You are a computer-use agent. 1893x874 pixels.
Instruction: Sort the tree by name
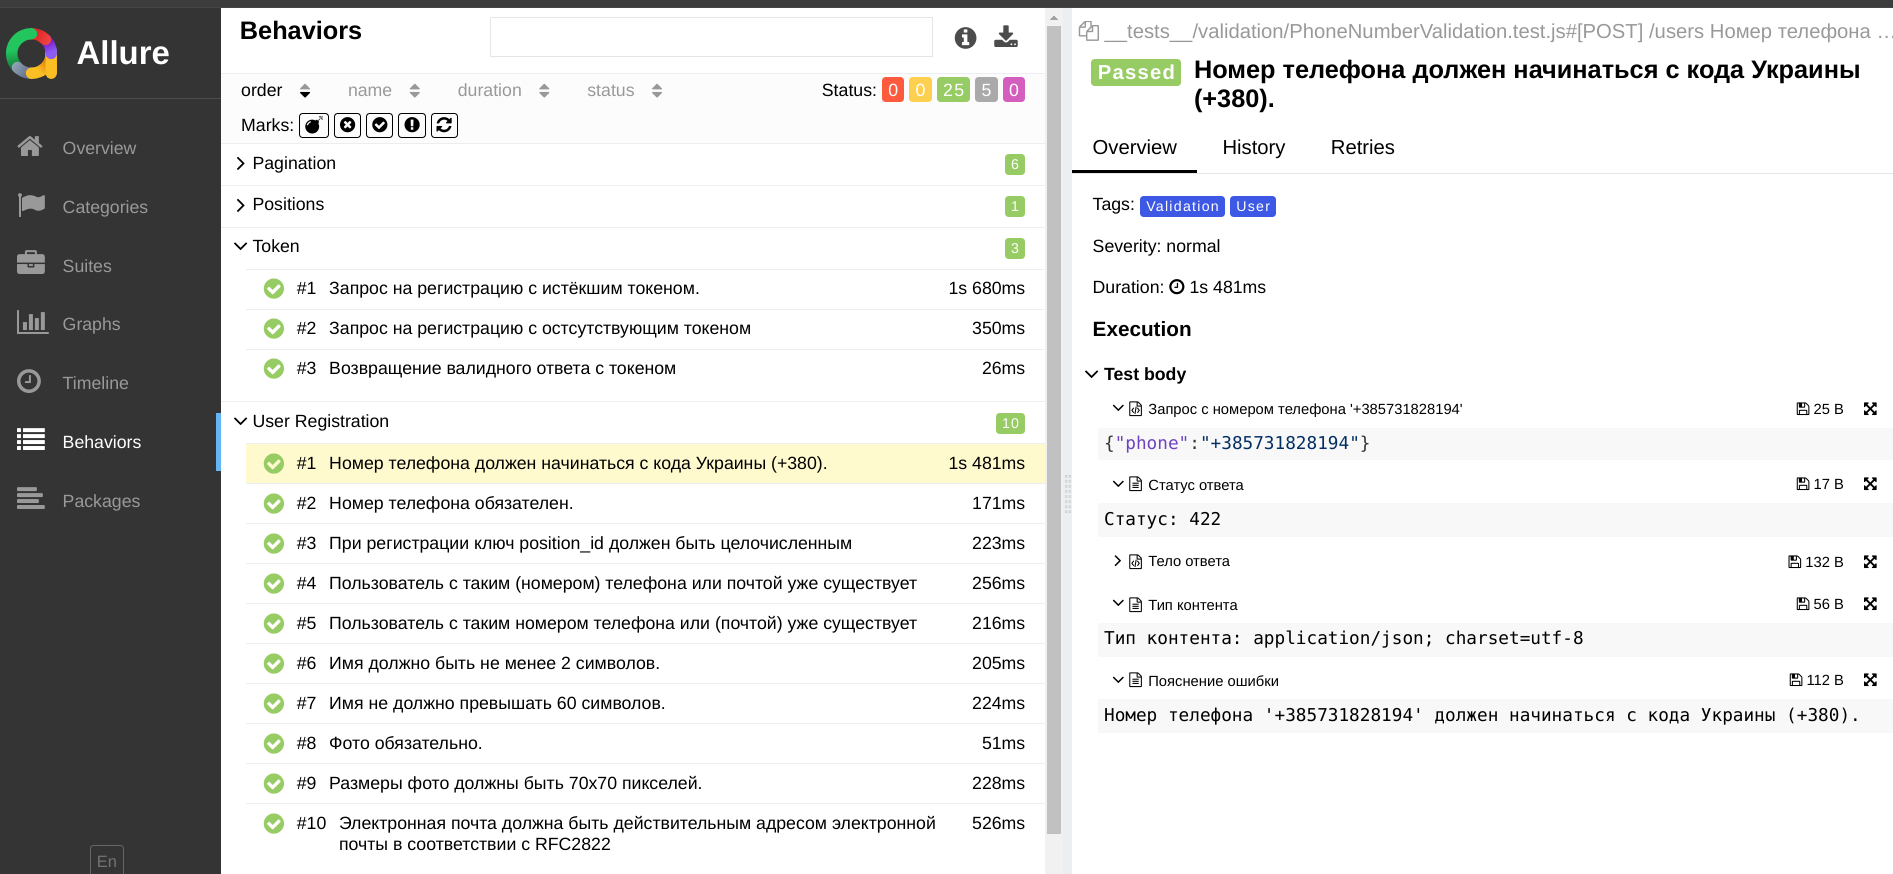click(x=384, y=90)
